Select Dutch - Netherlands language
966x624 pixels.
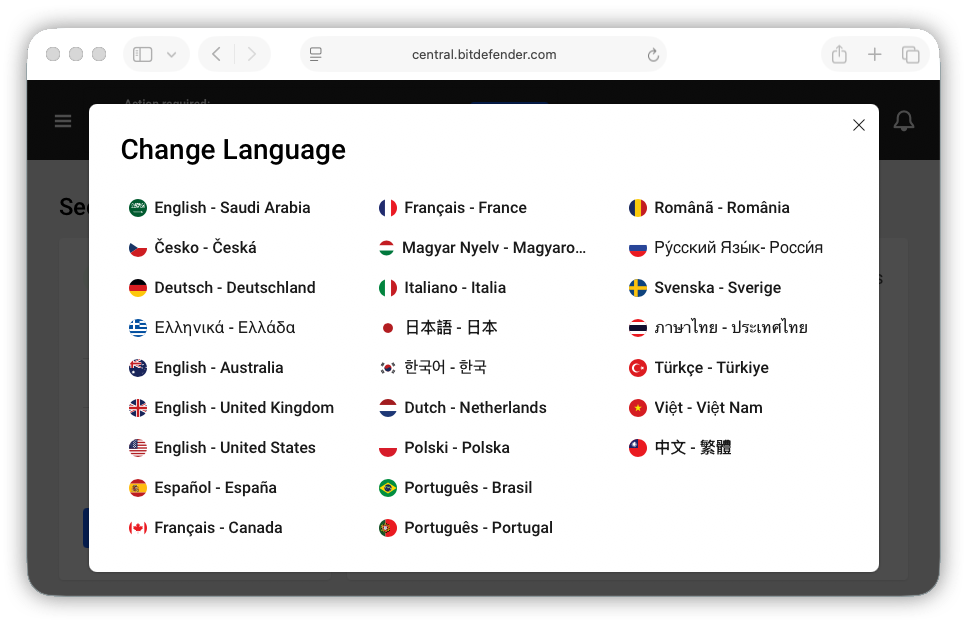463,408
